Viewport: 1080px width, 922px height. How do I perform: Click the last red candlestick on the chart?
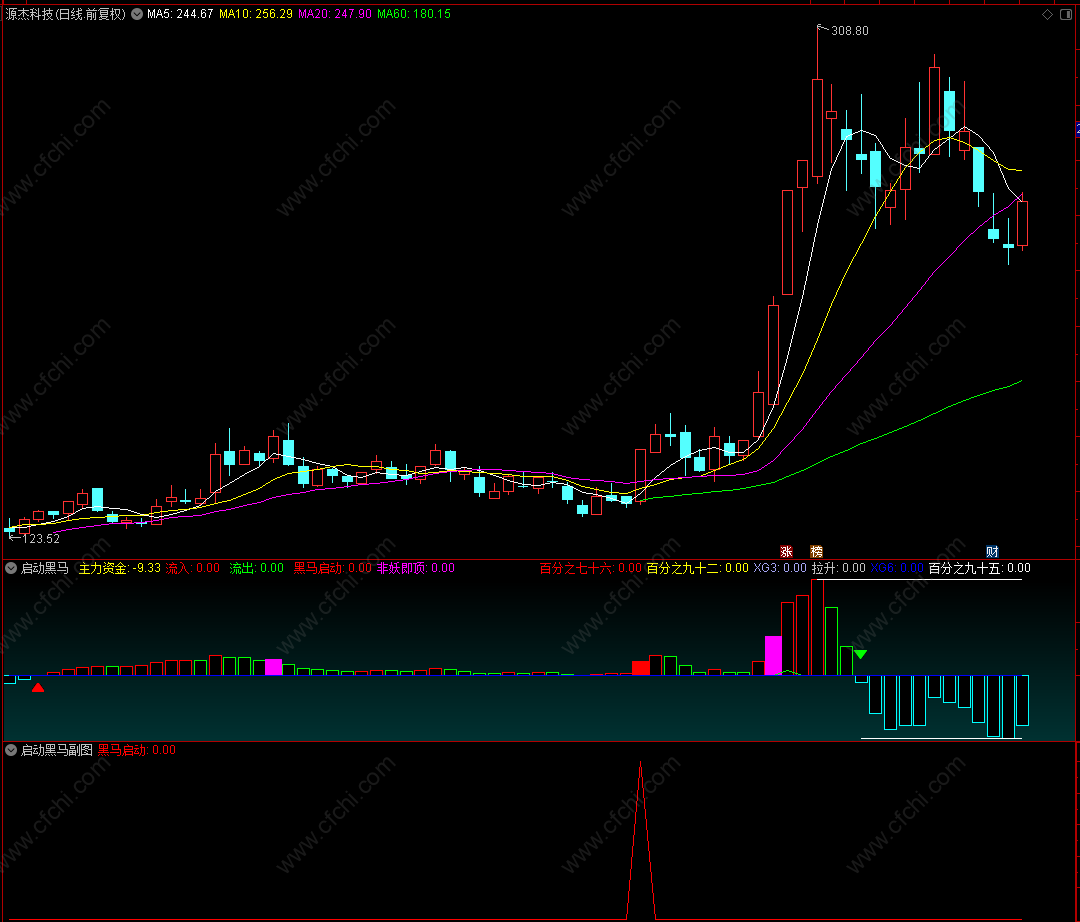[1023, 223]
